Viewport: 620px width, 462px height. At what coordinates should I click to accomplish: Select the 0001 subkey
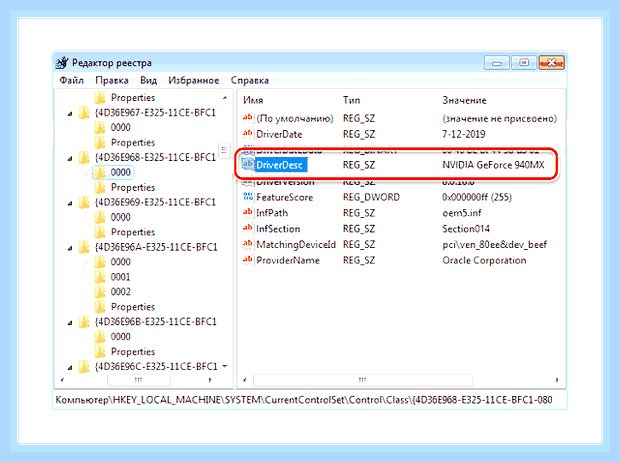pos(121,277)
